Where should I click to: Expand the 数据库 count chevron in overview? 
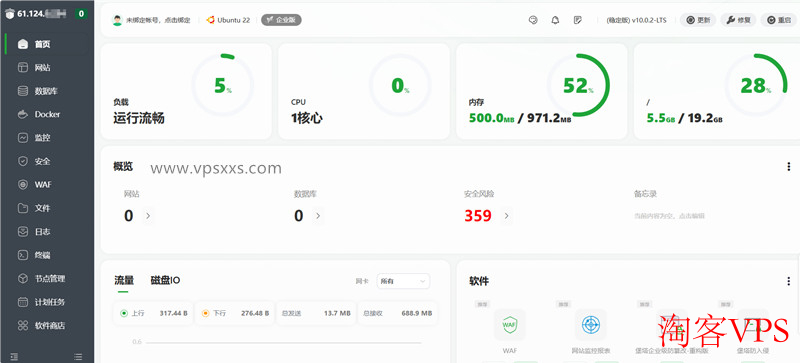point(318,216)
